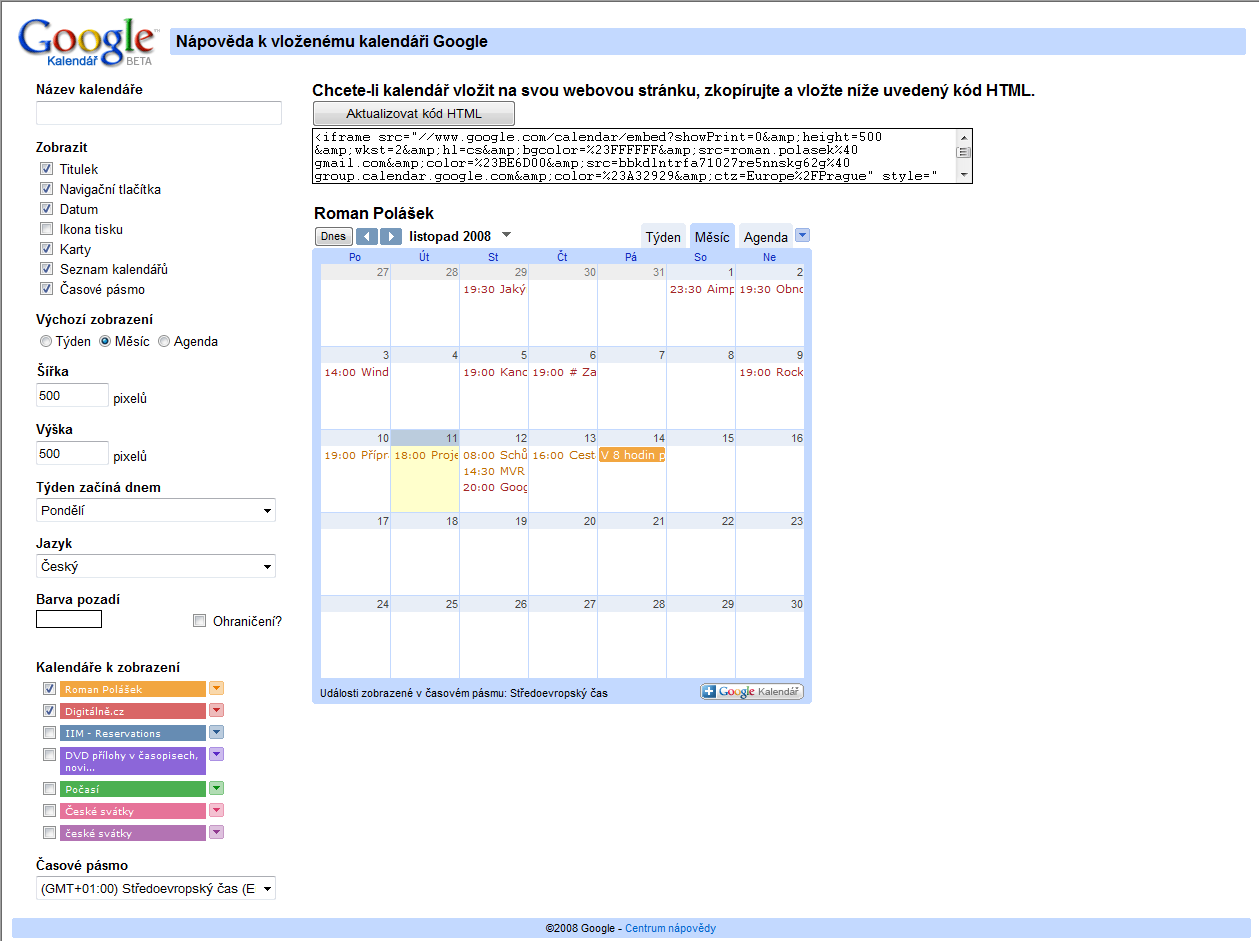Toggle the Navigační tlačítka checkbox
The width and height of the screenshot is (1259, 941).
(x=46, y=190)
